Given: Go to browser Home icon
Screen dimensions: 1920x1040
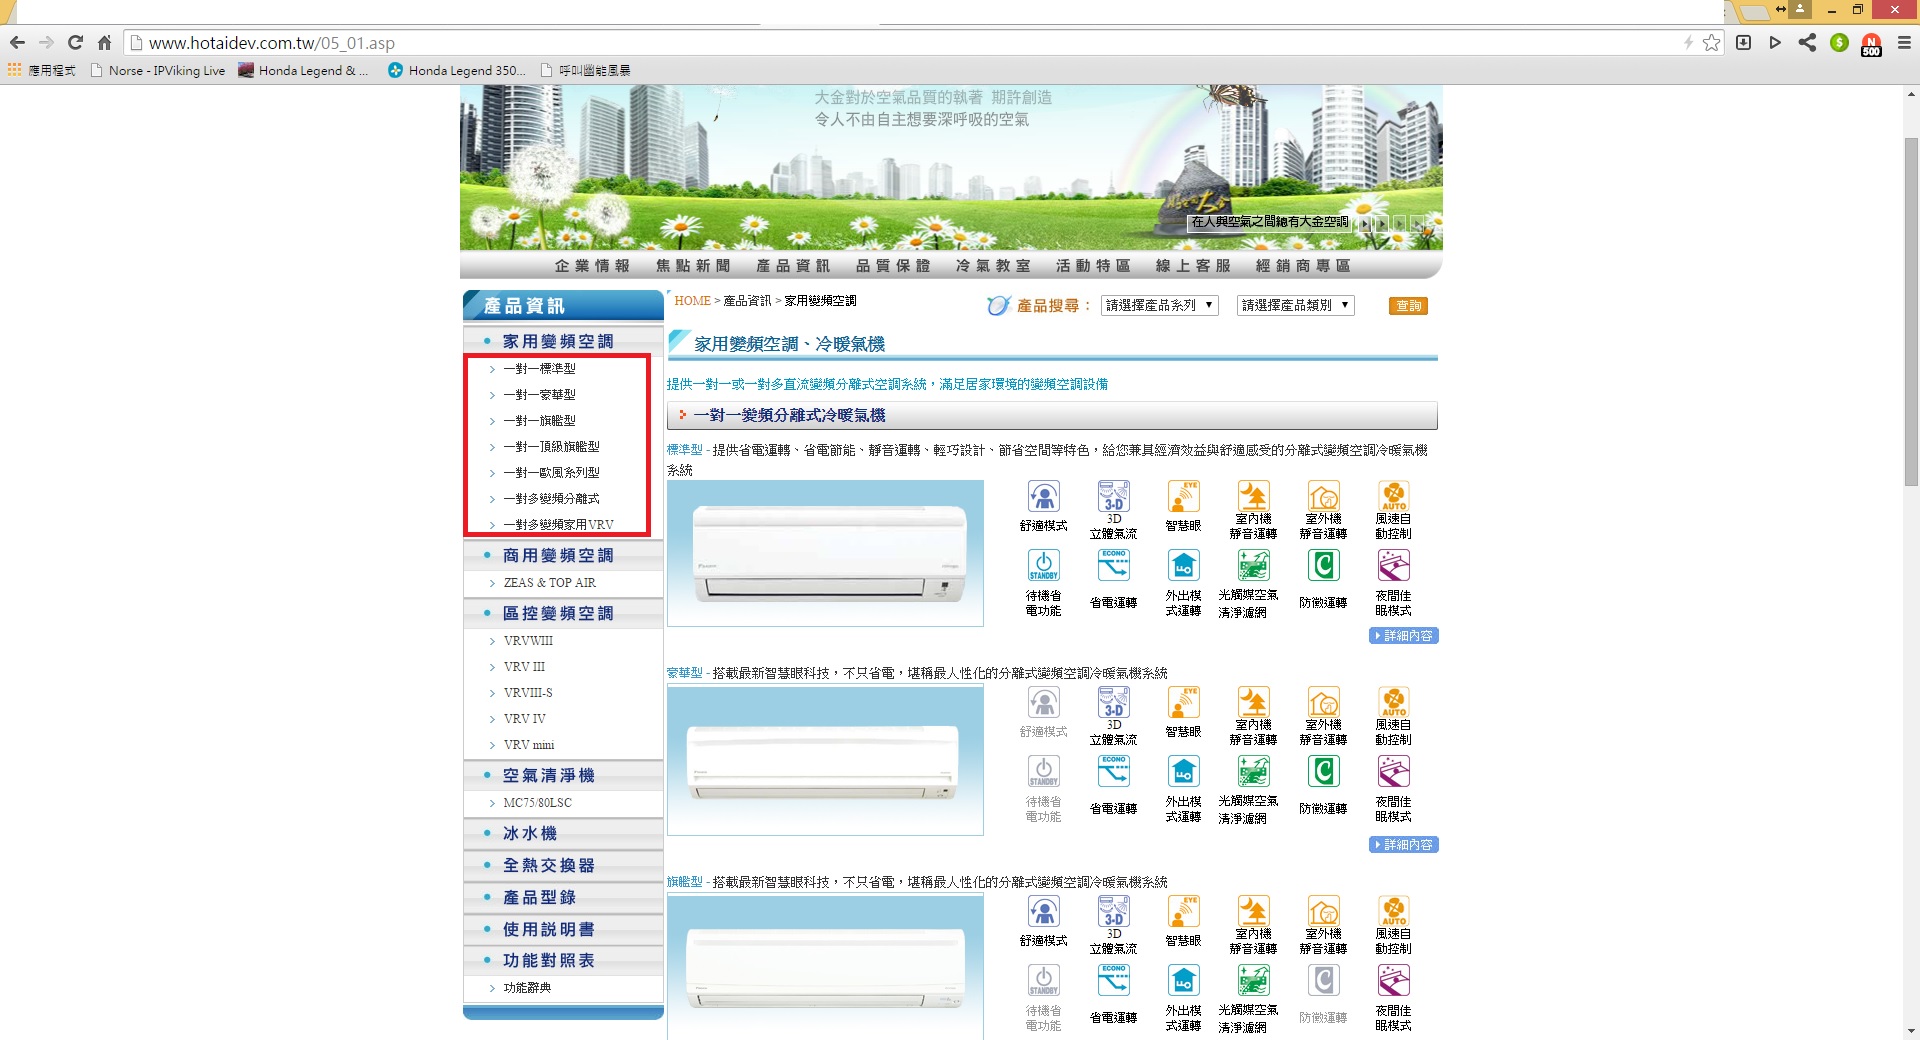Looking at the screenshot, I should pos(104,43).
